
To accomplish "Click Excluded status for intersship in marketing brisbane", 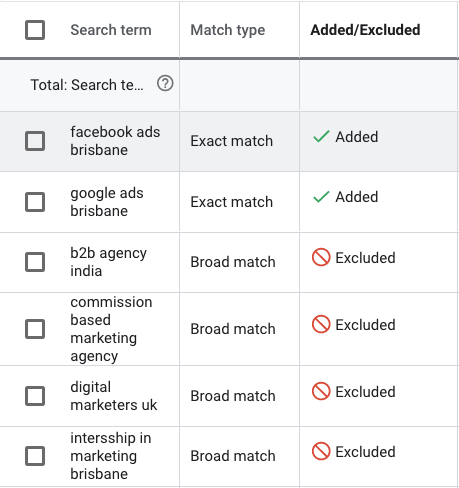I will [x=365, y=452].
